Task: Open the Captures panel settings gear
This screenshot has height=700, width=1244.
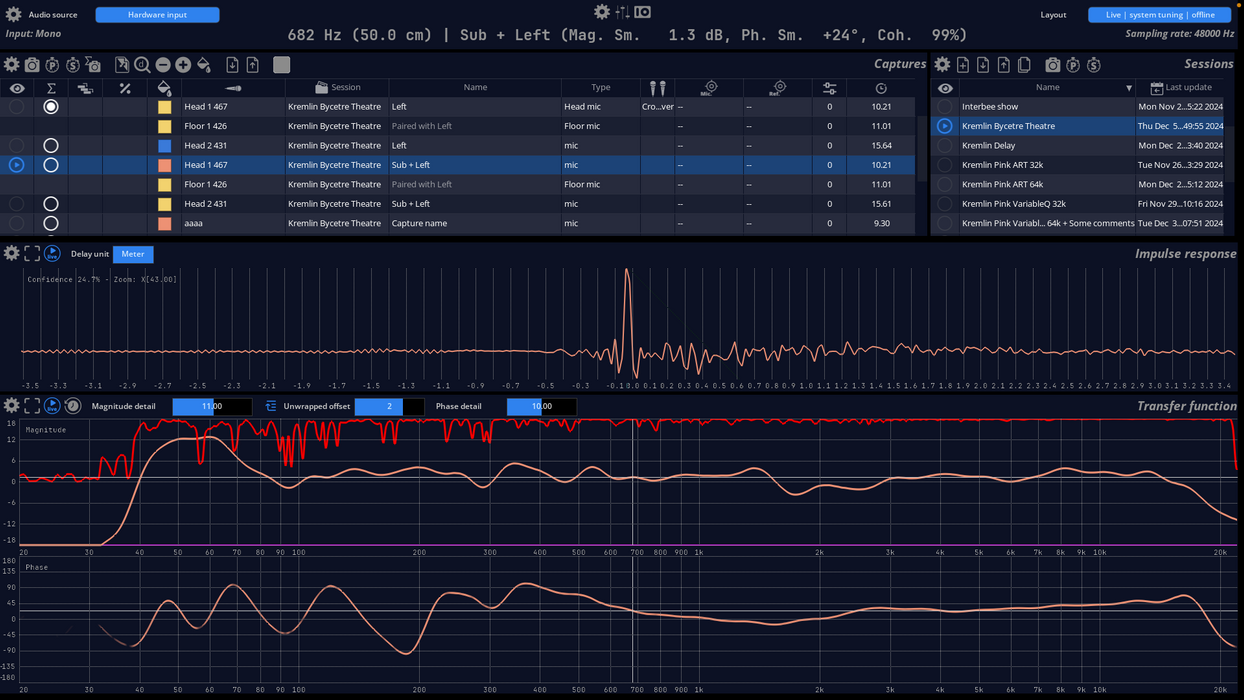Action: click(x=12, y=64)
